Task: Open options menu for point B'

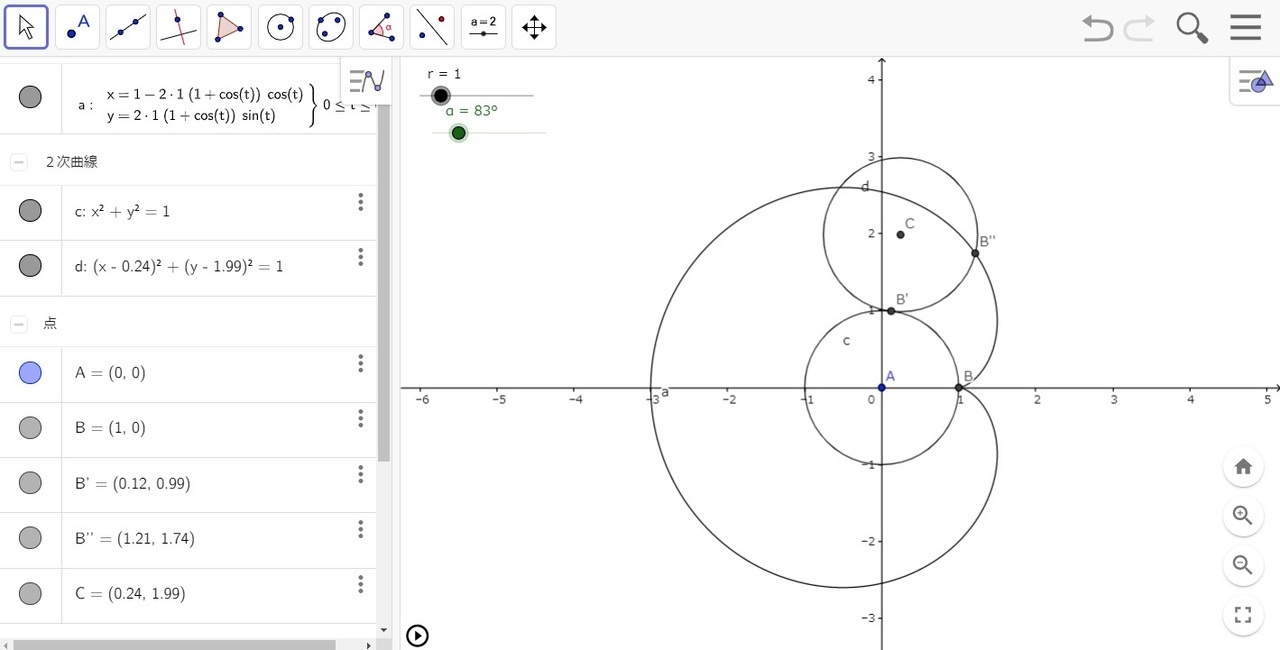Action: [361, 474]
